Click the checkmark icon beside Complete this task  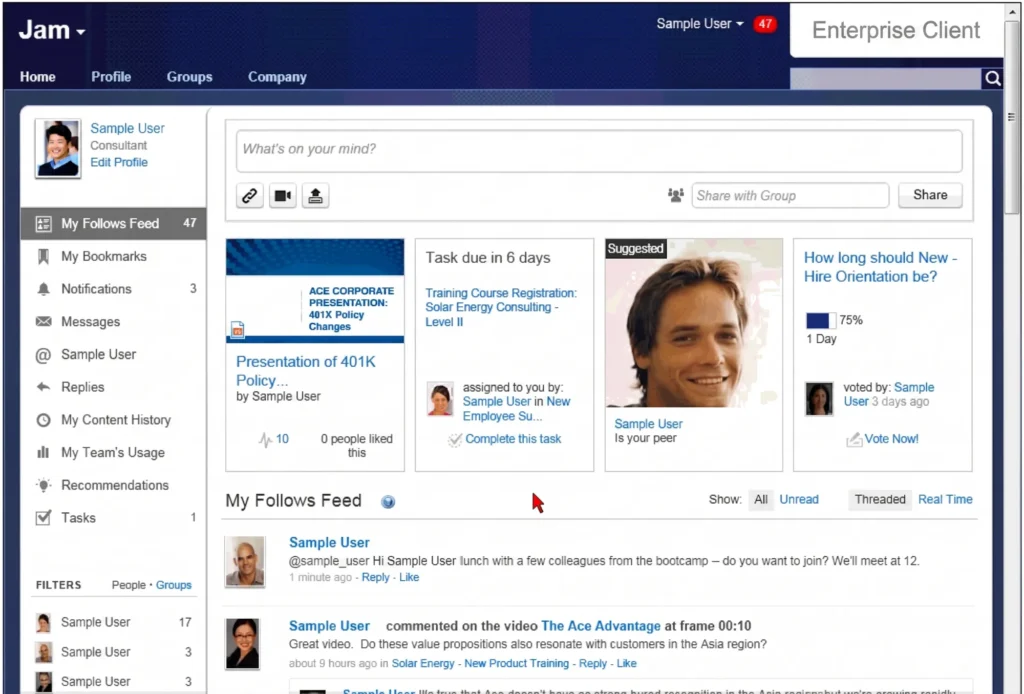pos(455,440)
